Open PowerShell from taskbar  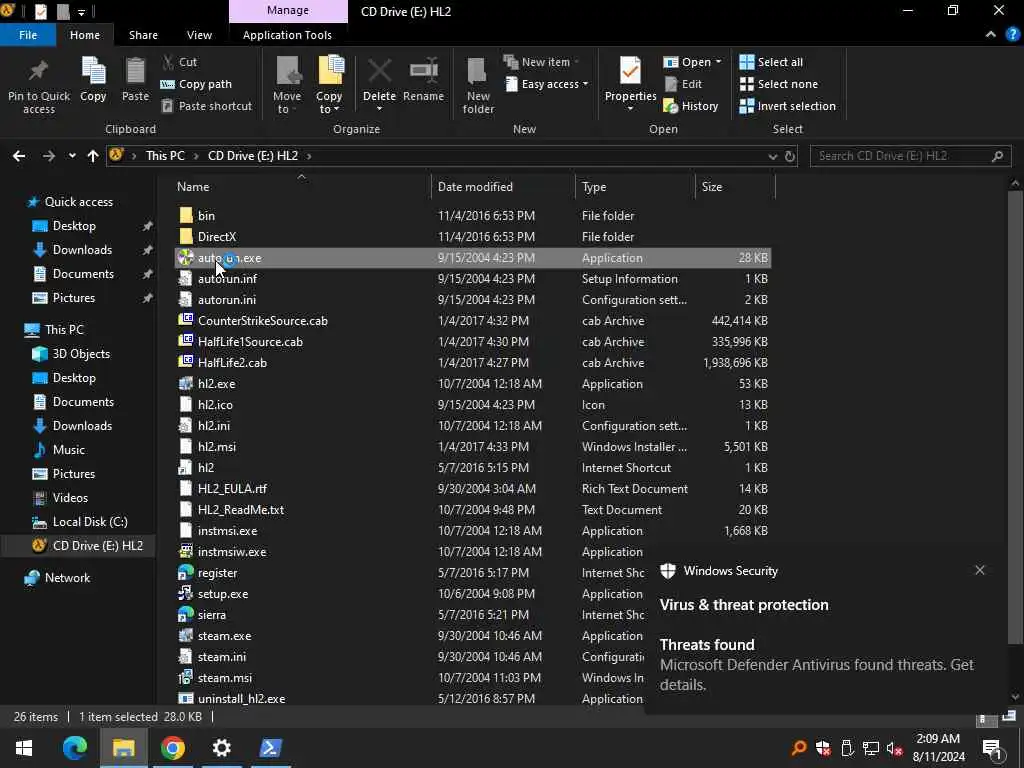(270, 748)
